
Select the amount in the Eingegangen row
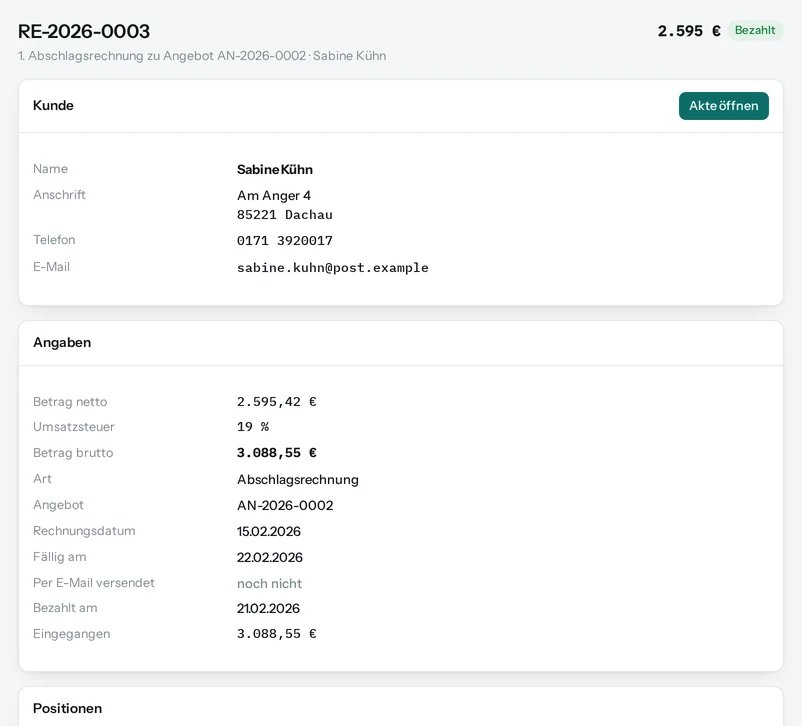(x=276, y=634)
